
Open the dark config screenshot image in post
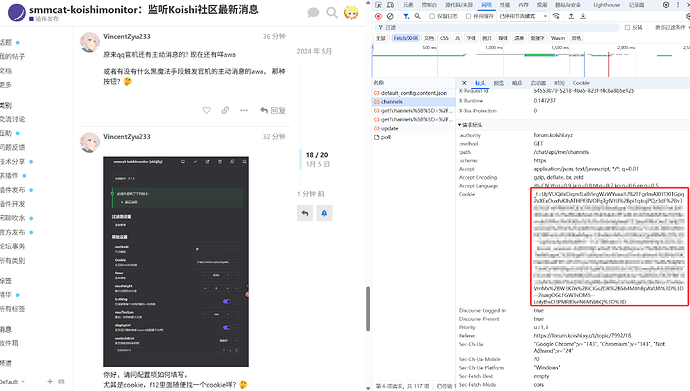(176, 261)
